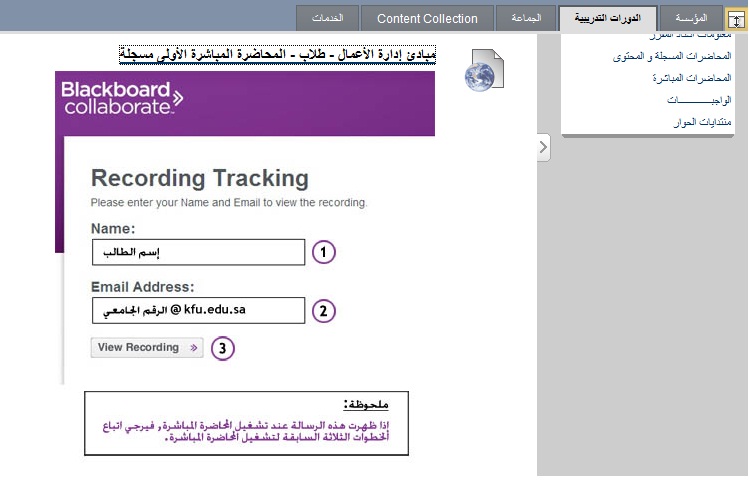Click the Recording Tracking heading
Viewport: 749px width, 484px height.
pos(200,178)
